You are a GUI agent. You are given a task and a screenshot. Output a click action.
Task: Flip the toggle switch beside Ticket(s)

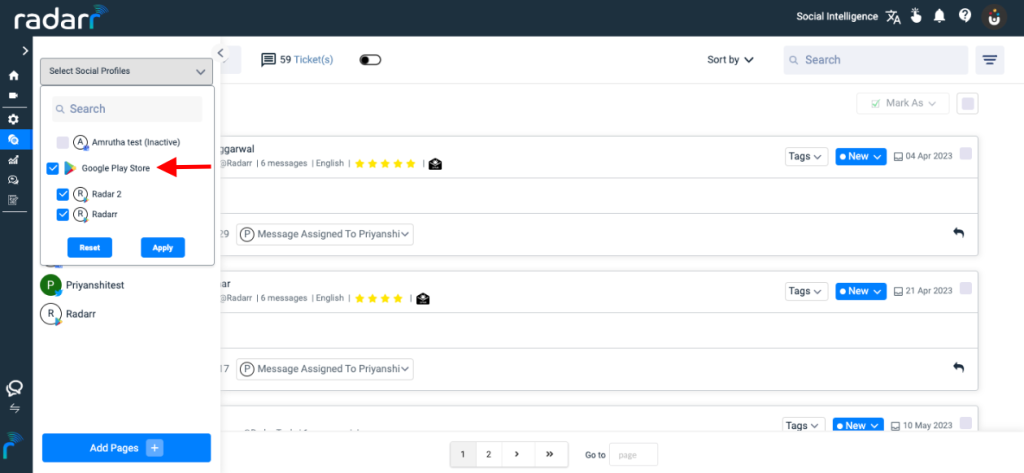tap(370, 60)
